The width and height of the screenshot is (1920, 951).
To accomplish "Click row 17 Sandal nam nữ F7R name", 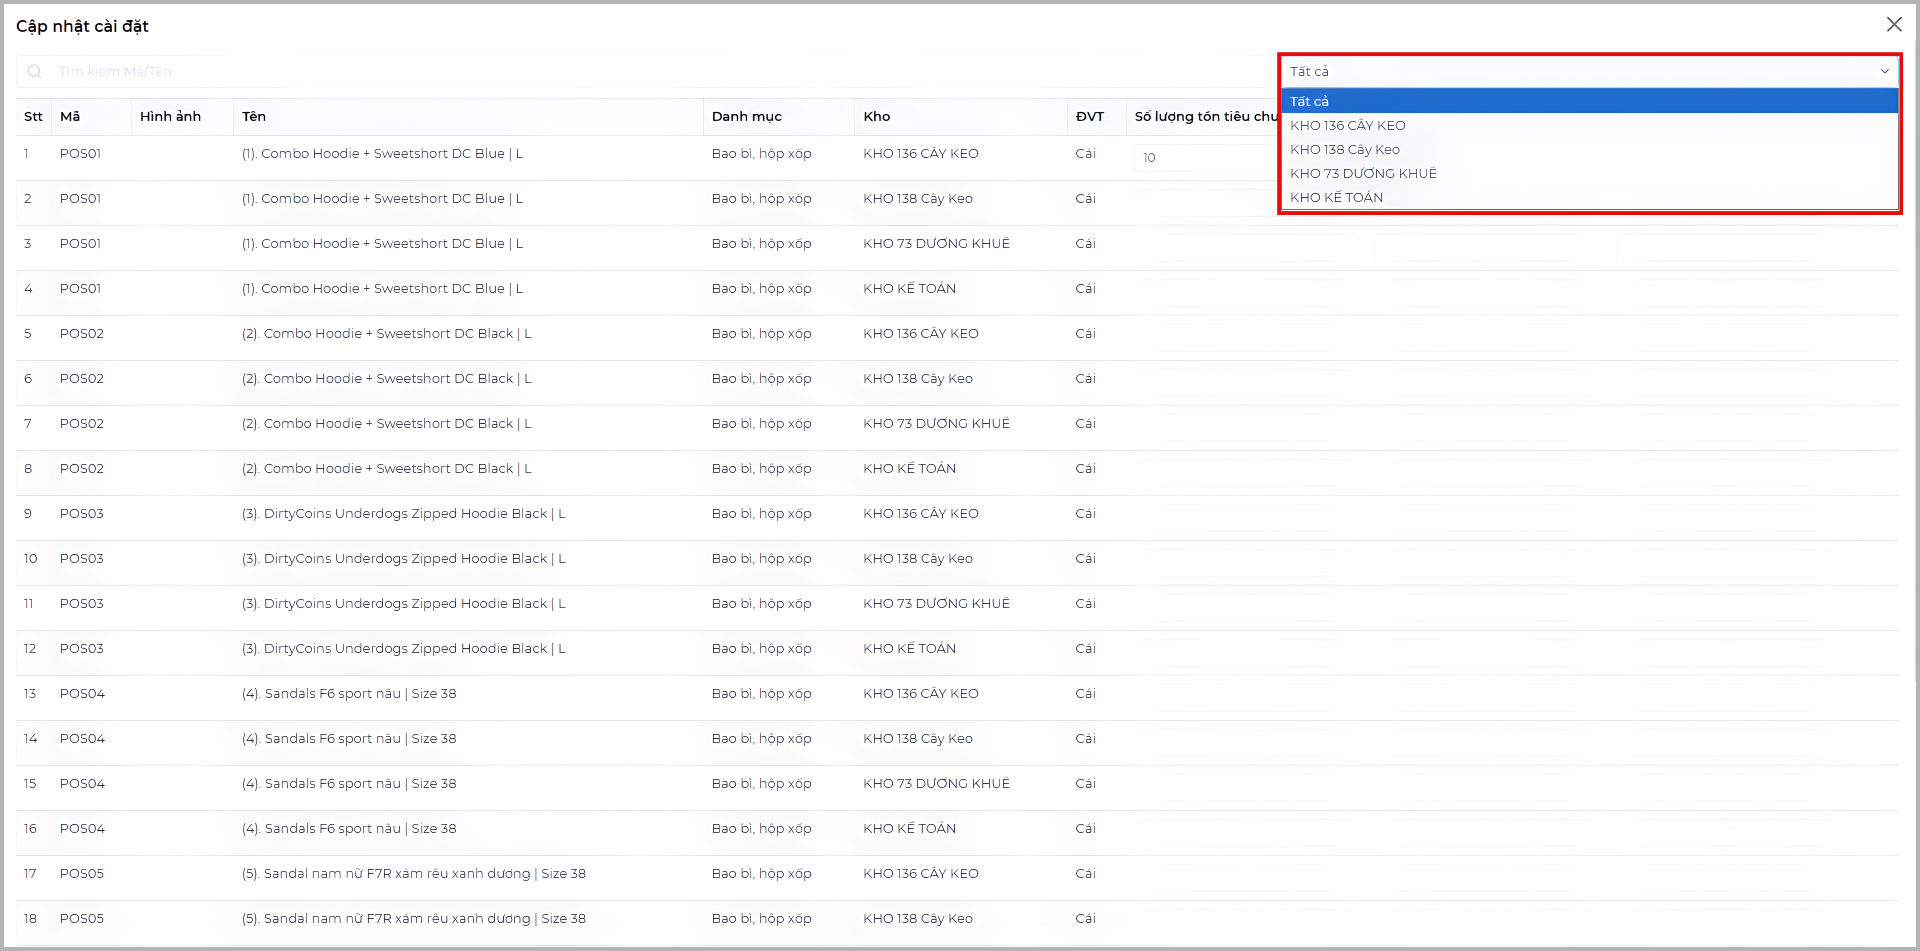I will [413, 874].
